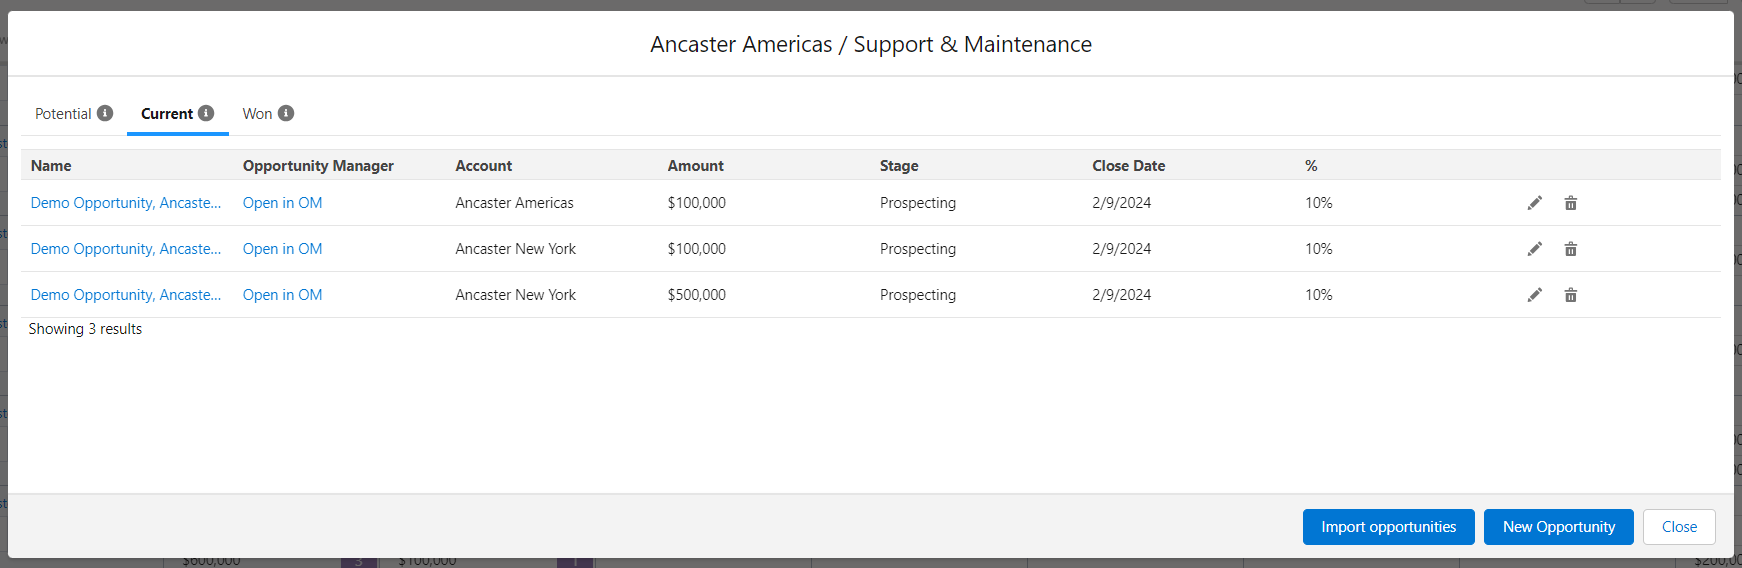Delete the Ancaster Americas opportunity row

(1571, 203)
